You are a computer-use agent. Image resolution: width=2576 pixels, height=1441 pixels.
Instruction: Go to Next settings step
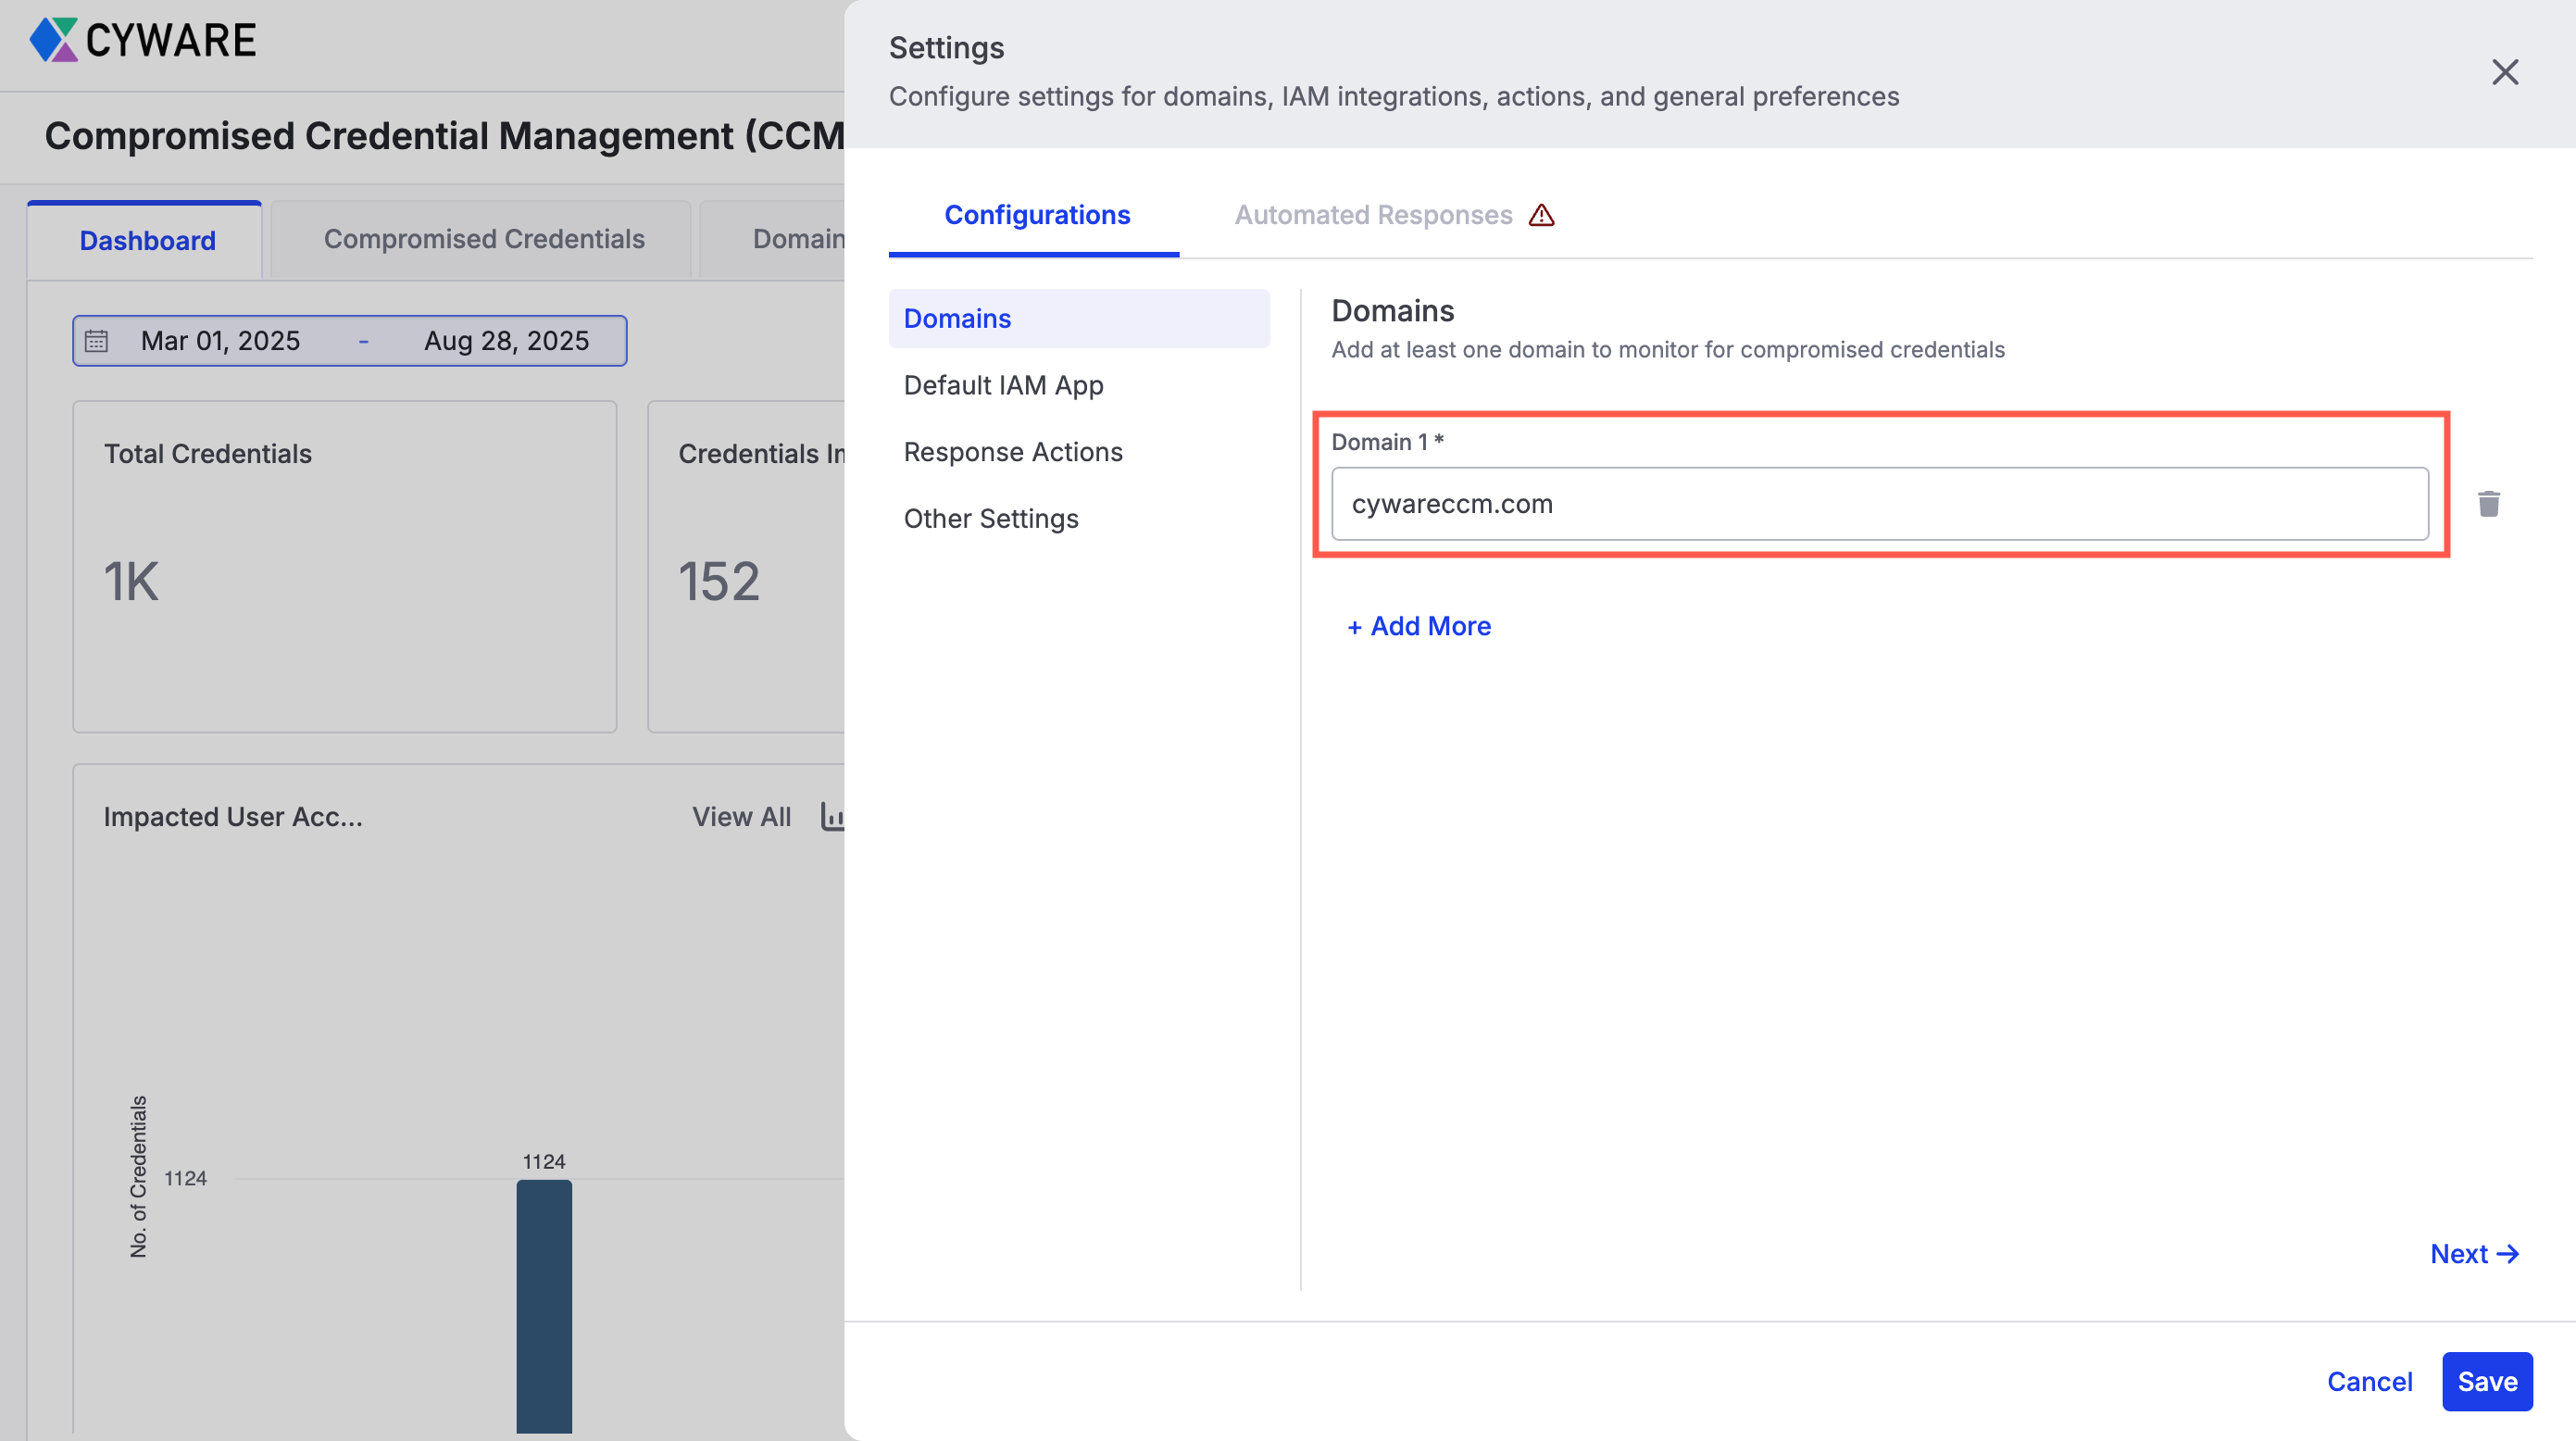(x=2473, y=1253)
